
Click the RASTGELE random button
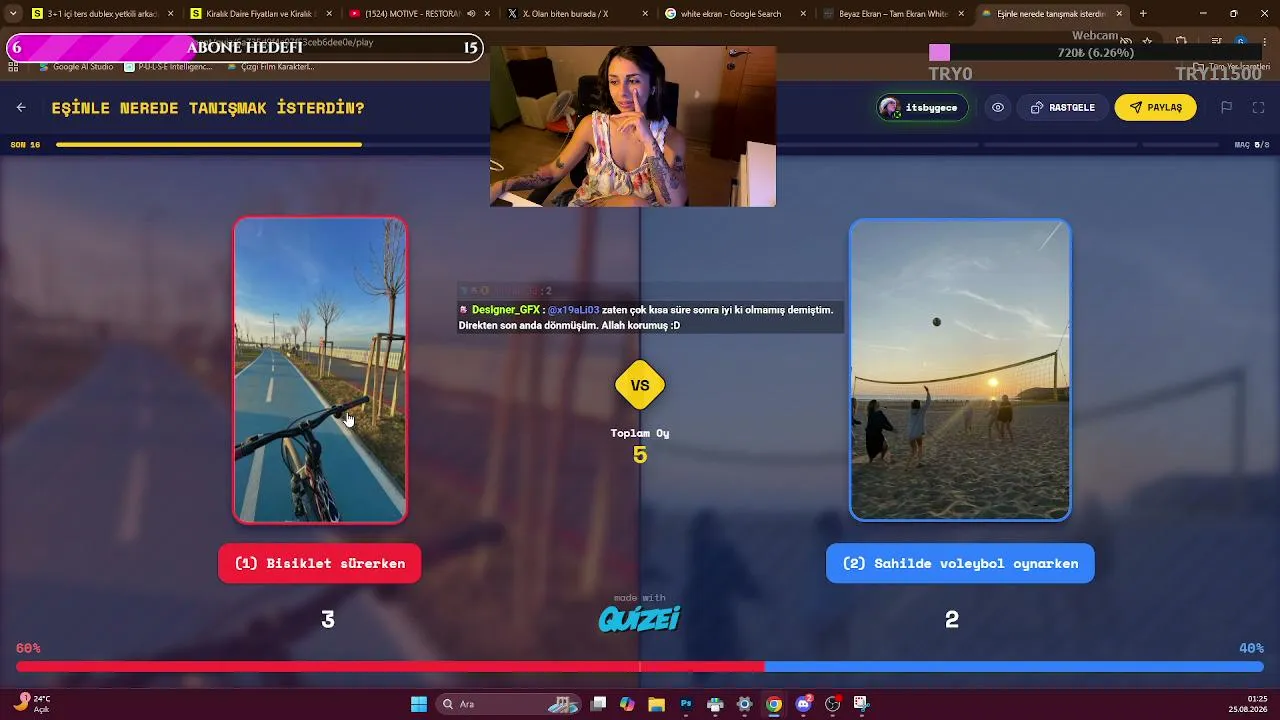[x=1063, y=108]
